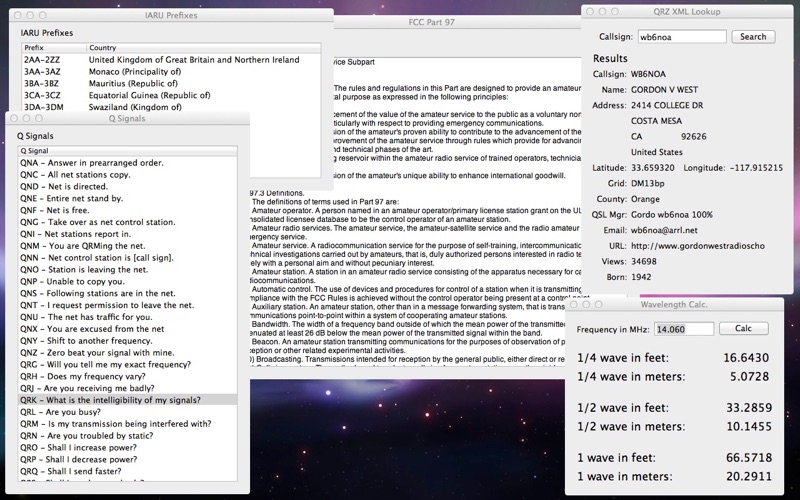Click the Latitude value 33.659320
Screen dimensions: 800x500
click(x=653, y=167)
